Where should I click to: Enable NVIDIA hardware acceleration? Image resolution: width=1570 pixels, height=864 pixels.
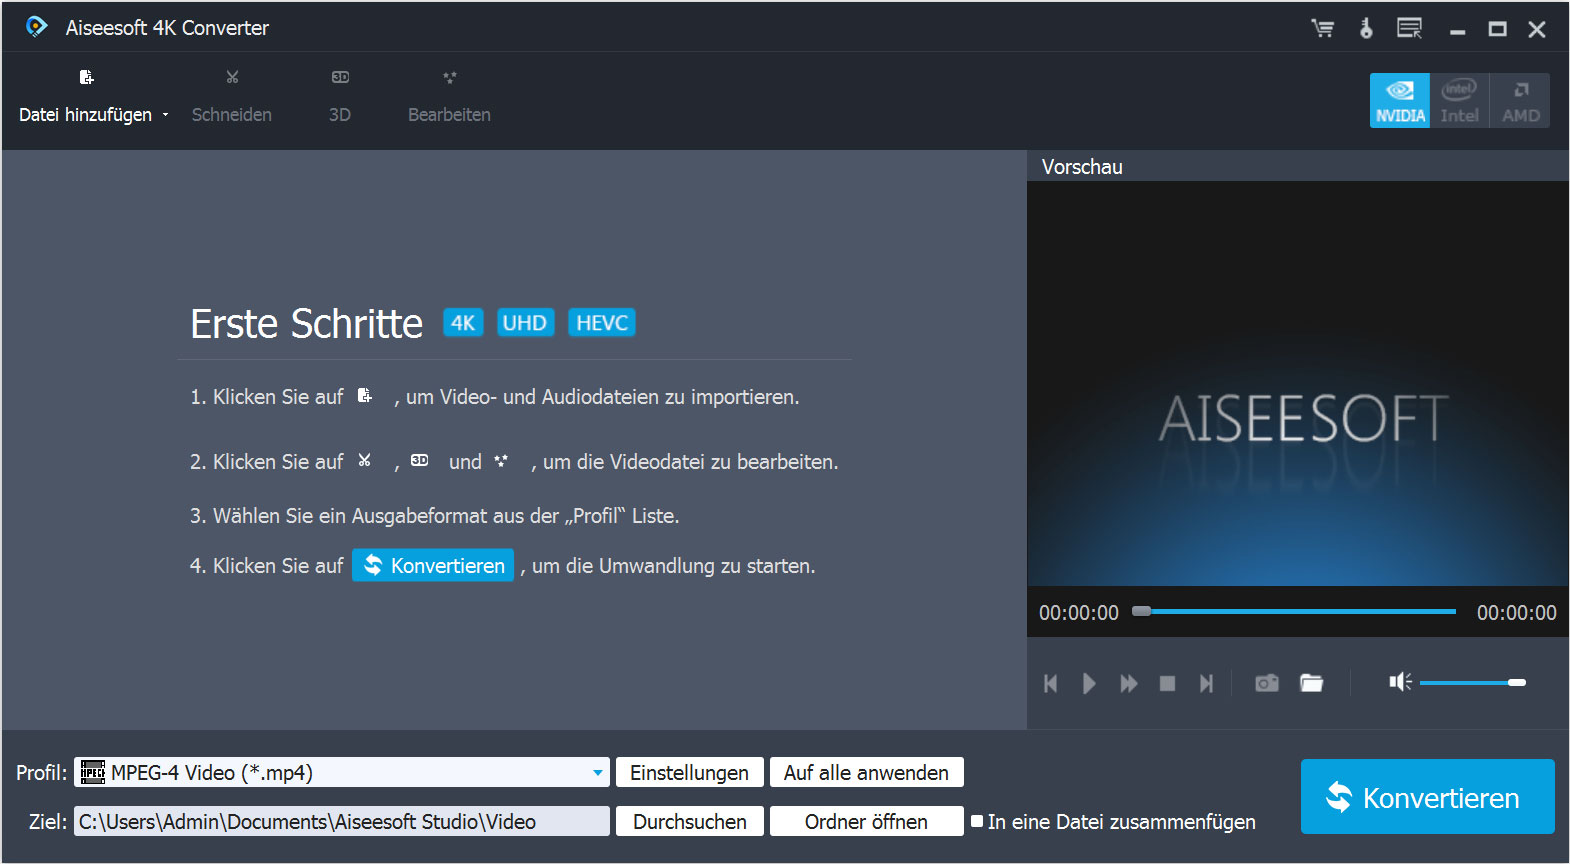[x=1400, y=100]
